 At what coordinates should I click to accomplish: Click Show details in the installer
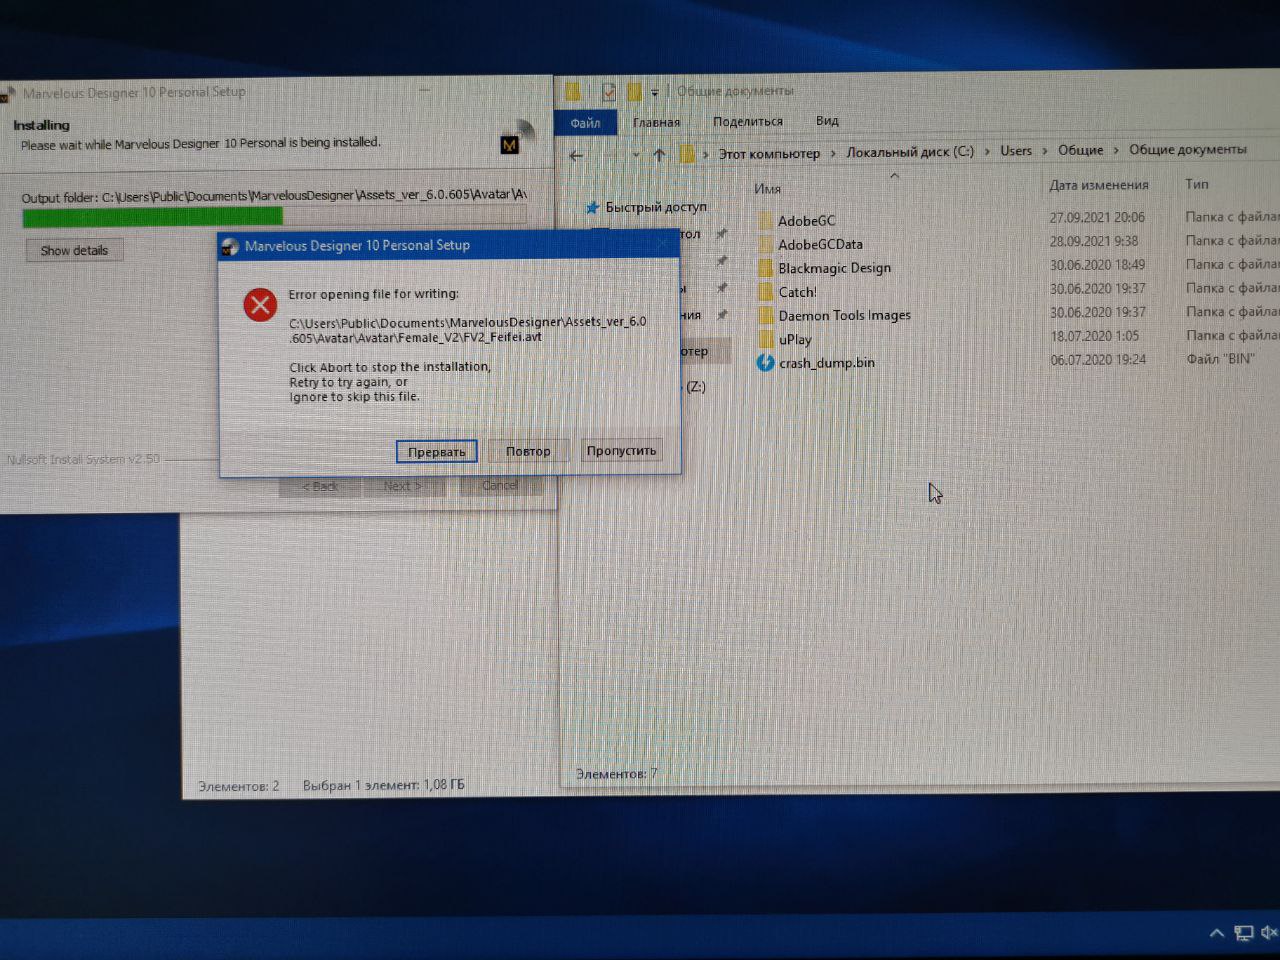[x=74, y=251]
